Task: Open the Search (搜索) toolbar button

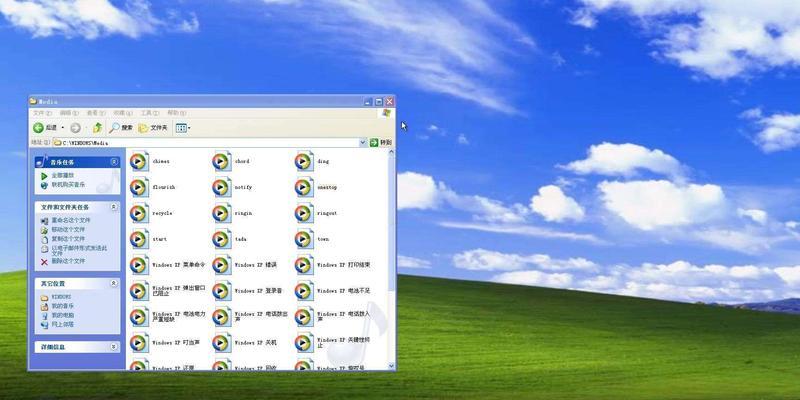Action: 121,128
